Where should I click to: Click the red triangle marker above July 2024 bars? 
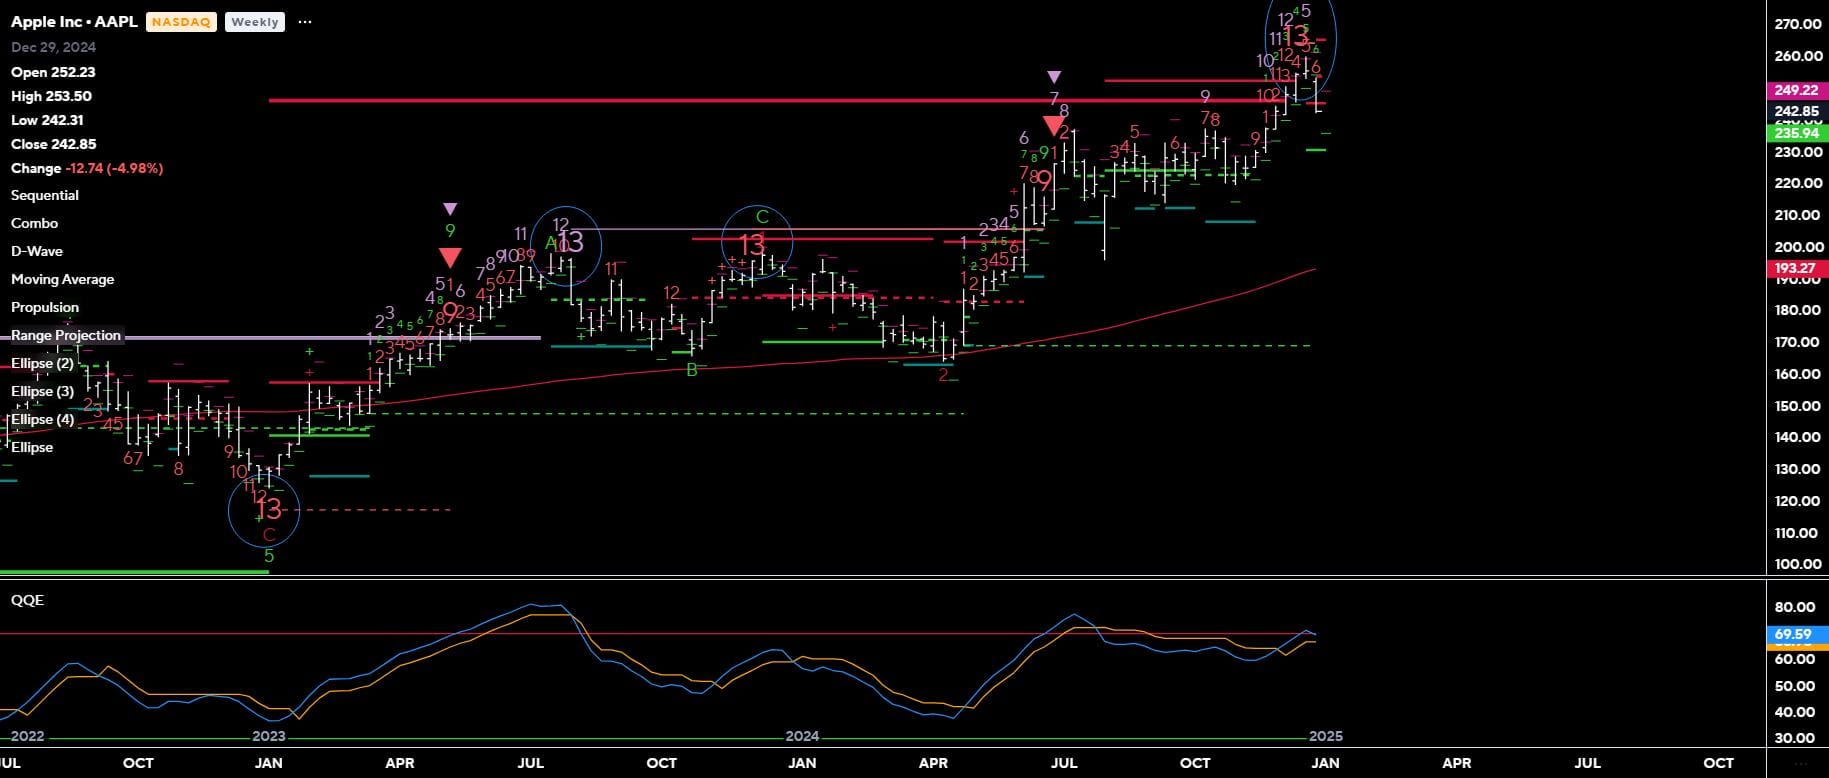coord(1053,125)
